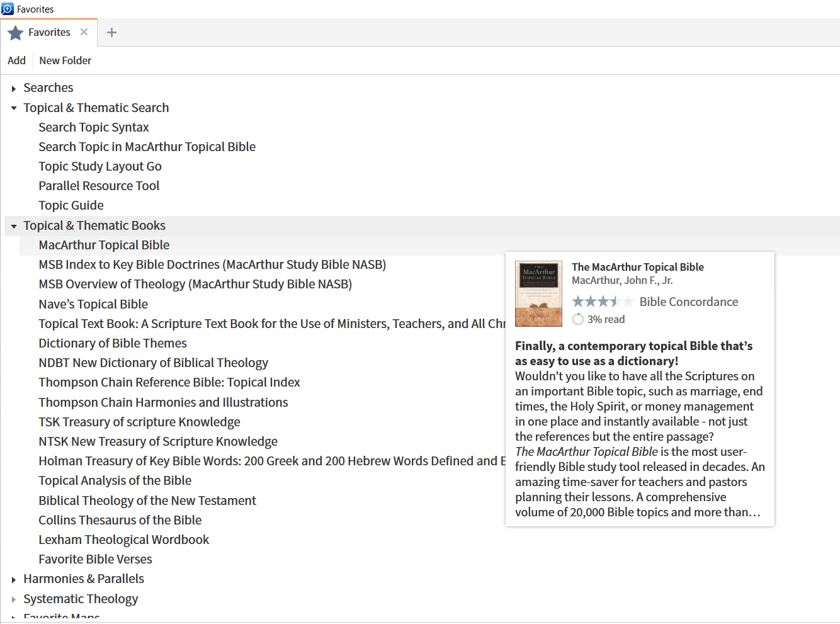This screenshot has height=624, width=840.
Task: Open Biblical Theology of the New Testament
Action: (x=147, y=501)
